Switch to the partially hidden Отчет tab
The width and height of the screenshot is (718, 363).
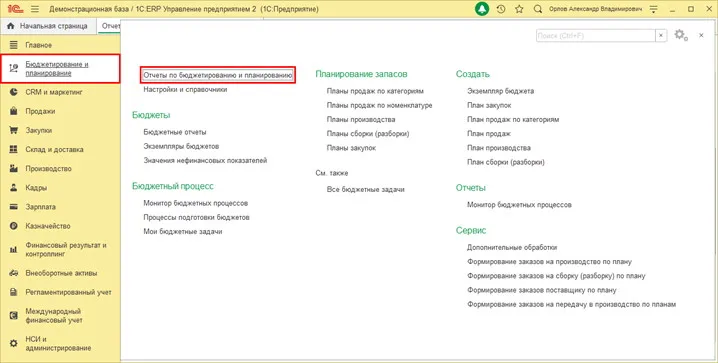[110, 26]
